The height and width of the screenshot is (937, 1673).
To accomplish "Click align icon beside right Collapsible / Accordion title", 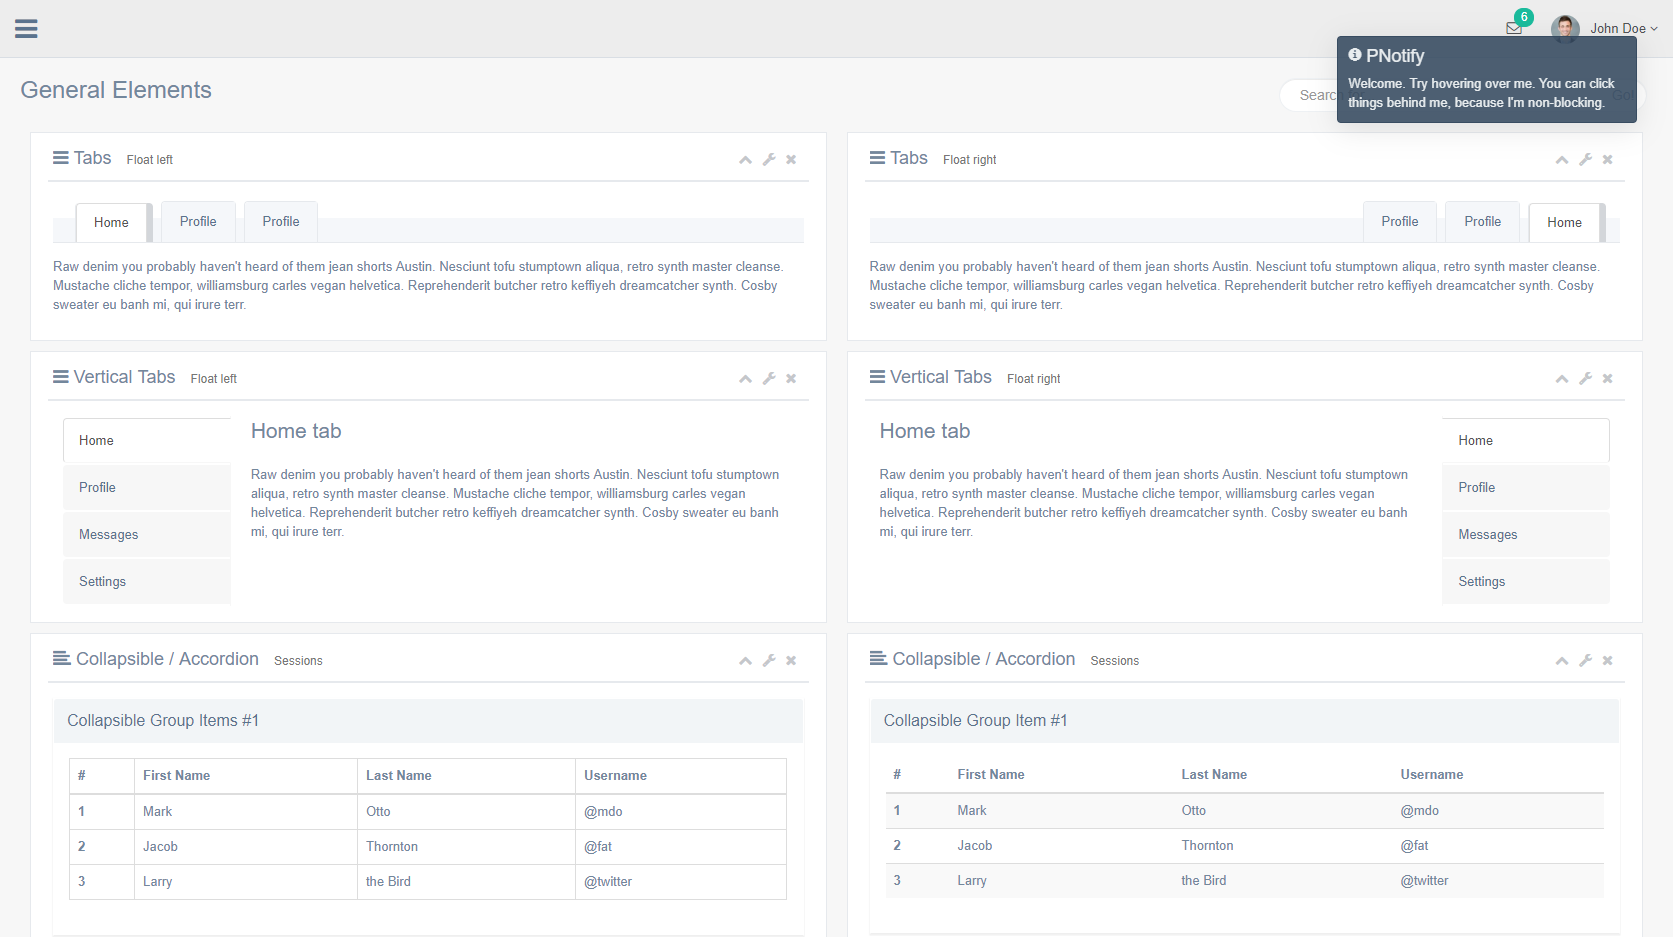I will click(878, 658).
